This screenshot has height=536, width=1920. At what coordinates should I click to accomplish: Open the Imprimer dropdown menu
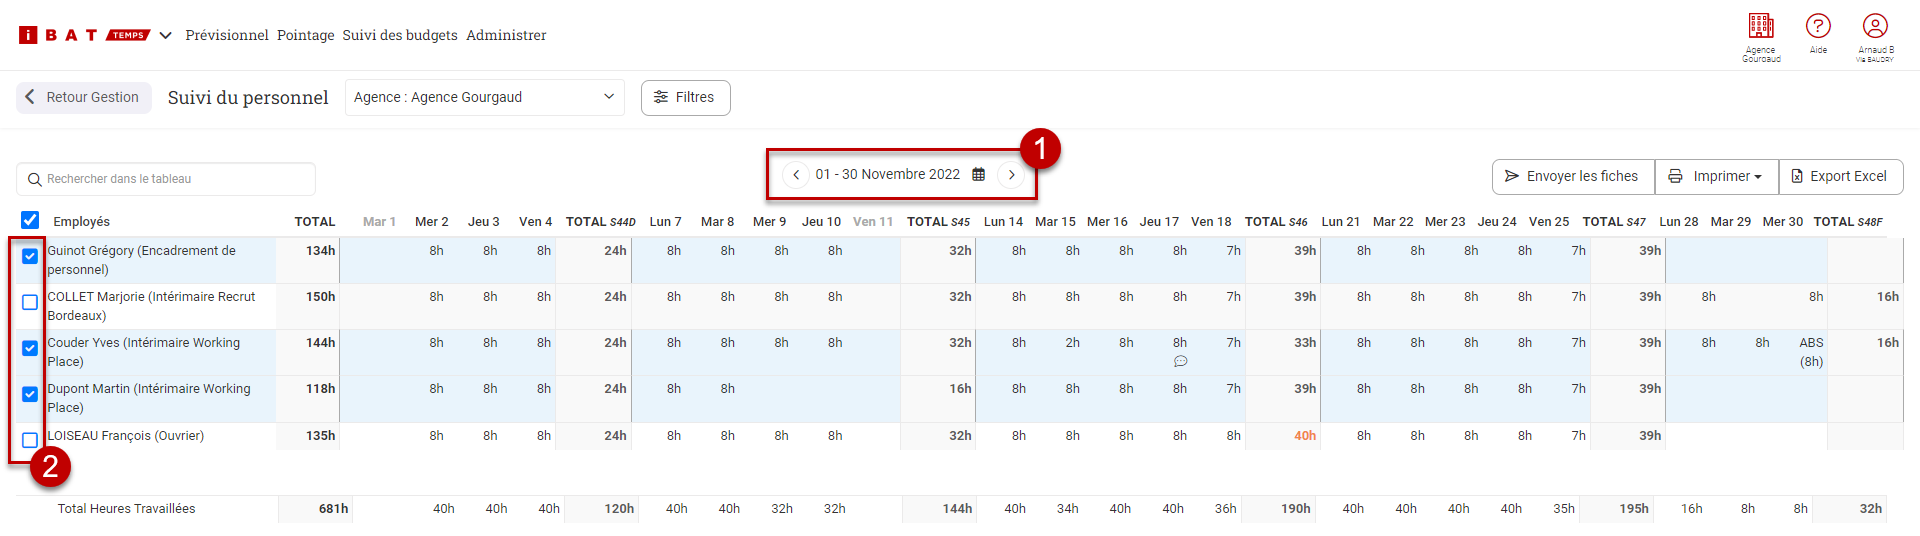pos(1716,177)
